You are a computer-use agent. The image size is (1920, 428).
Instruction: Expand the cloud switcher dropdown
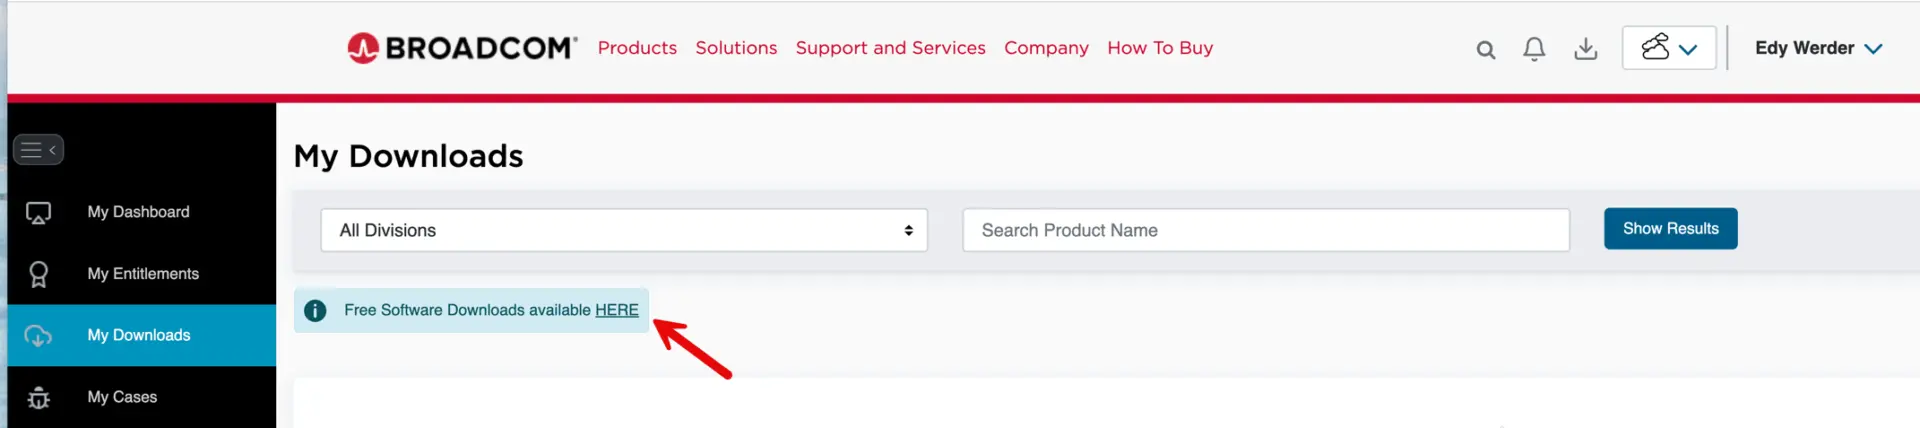1669,48
